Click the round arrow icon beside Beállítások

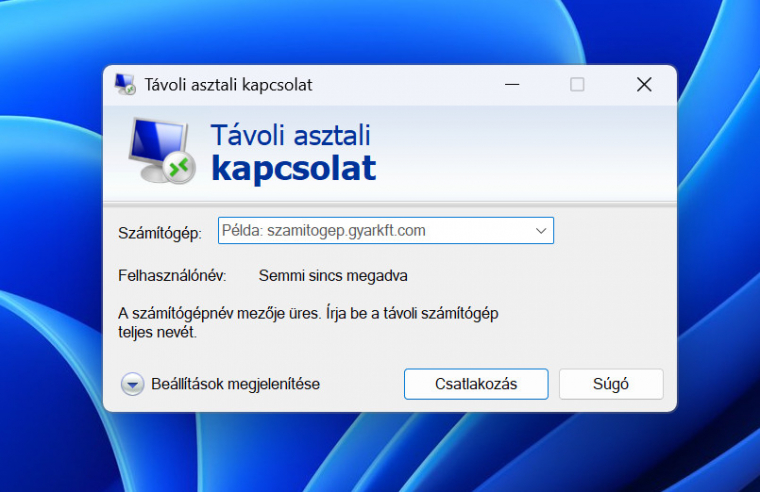(x=133, y=384)
